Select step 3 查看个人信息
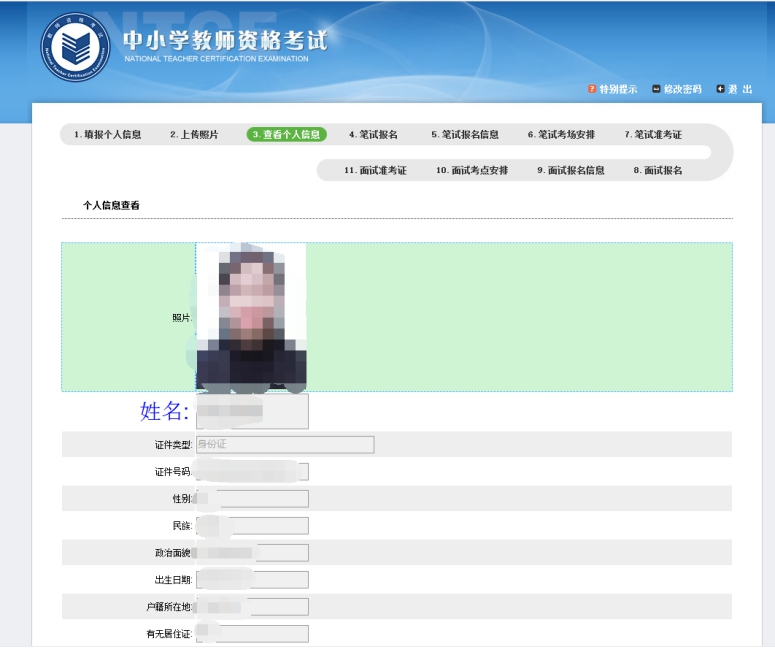The image size is (775, 652). 287,134
